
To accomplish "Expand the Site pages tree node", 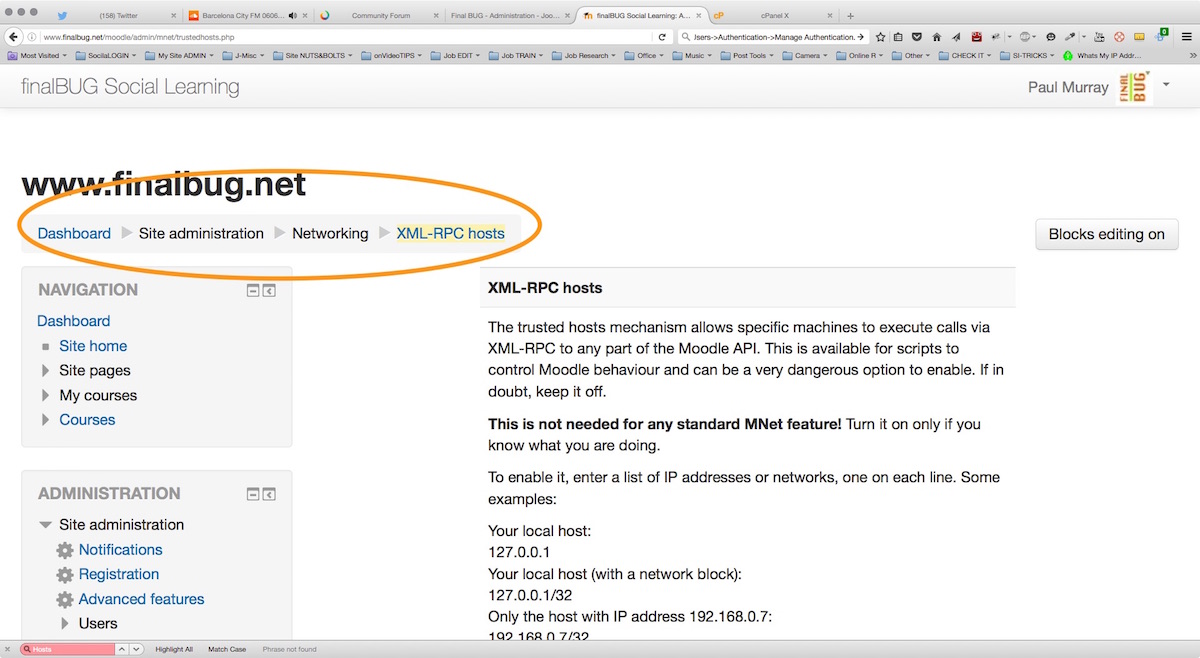I will [46, 371].
